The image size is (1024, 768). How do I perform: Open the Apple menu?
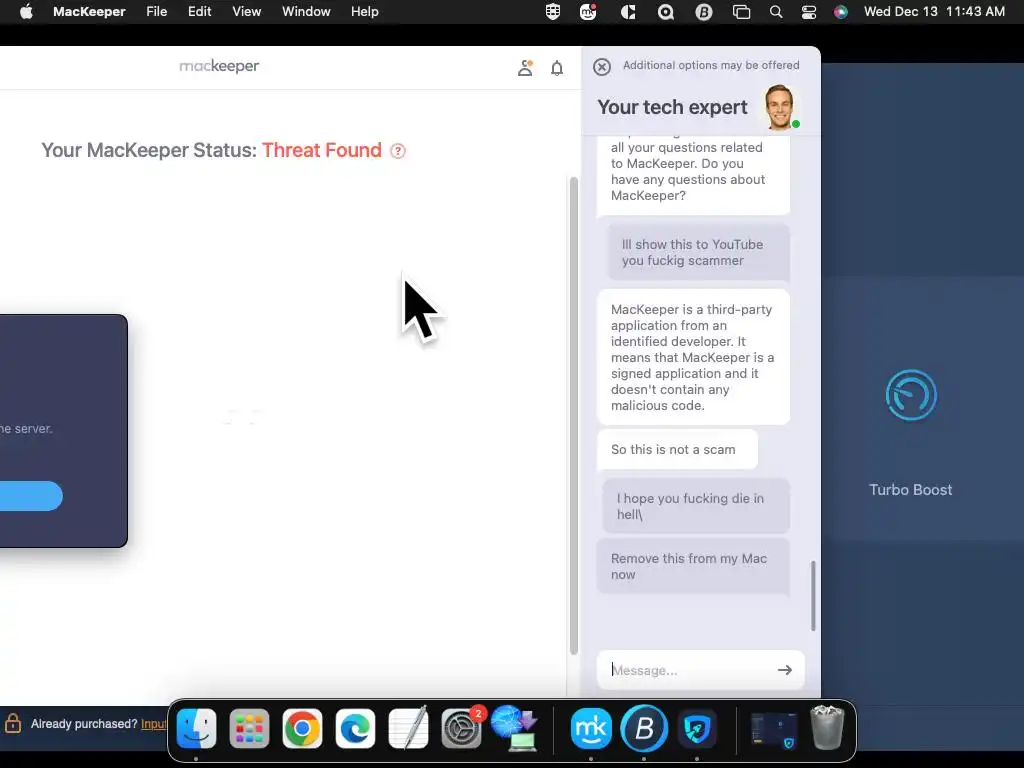click(x=26, y=12)
